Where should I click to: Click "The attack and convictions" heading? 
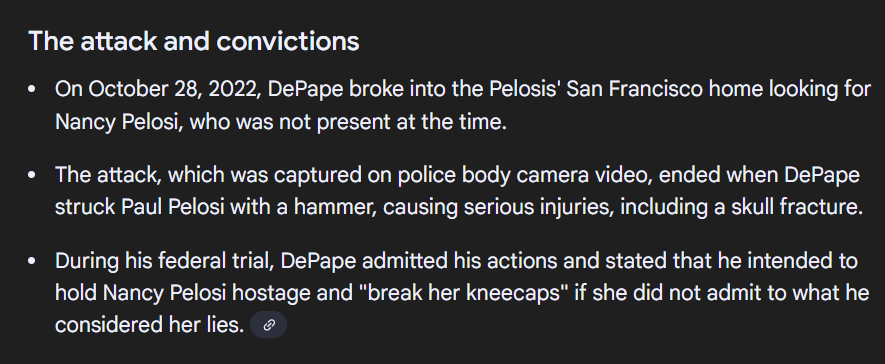[x=194, y=41]
